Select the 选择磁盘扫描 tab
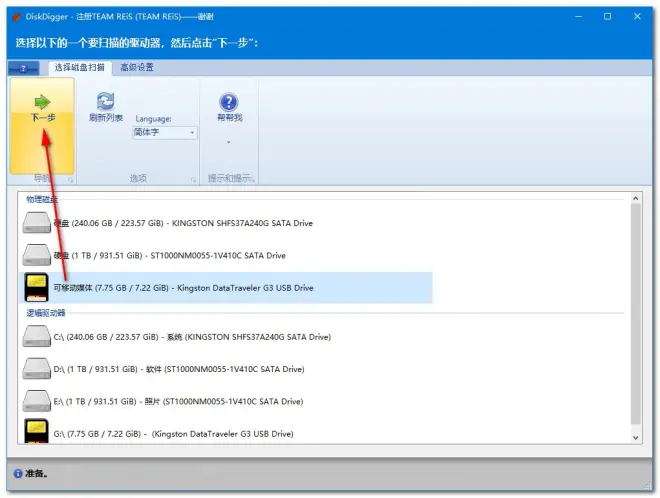This screenshot has width=660, height=498. (x=80, y=67)
